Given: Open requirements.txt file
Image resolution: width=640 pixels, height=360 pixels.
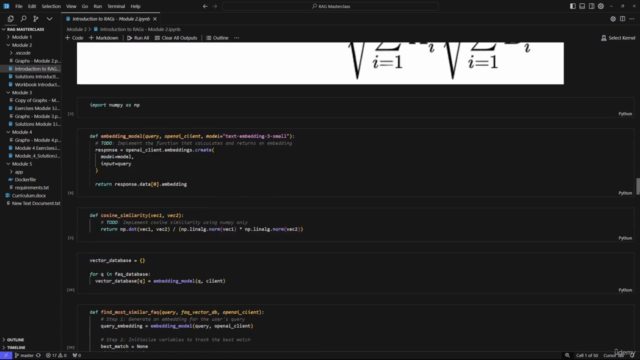Looking at the screenshot, I should 32,188.
